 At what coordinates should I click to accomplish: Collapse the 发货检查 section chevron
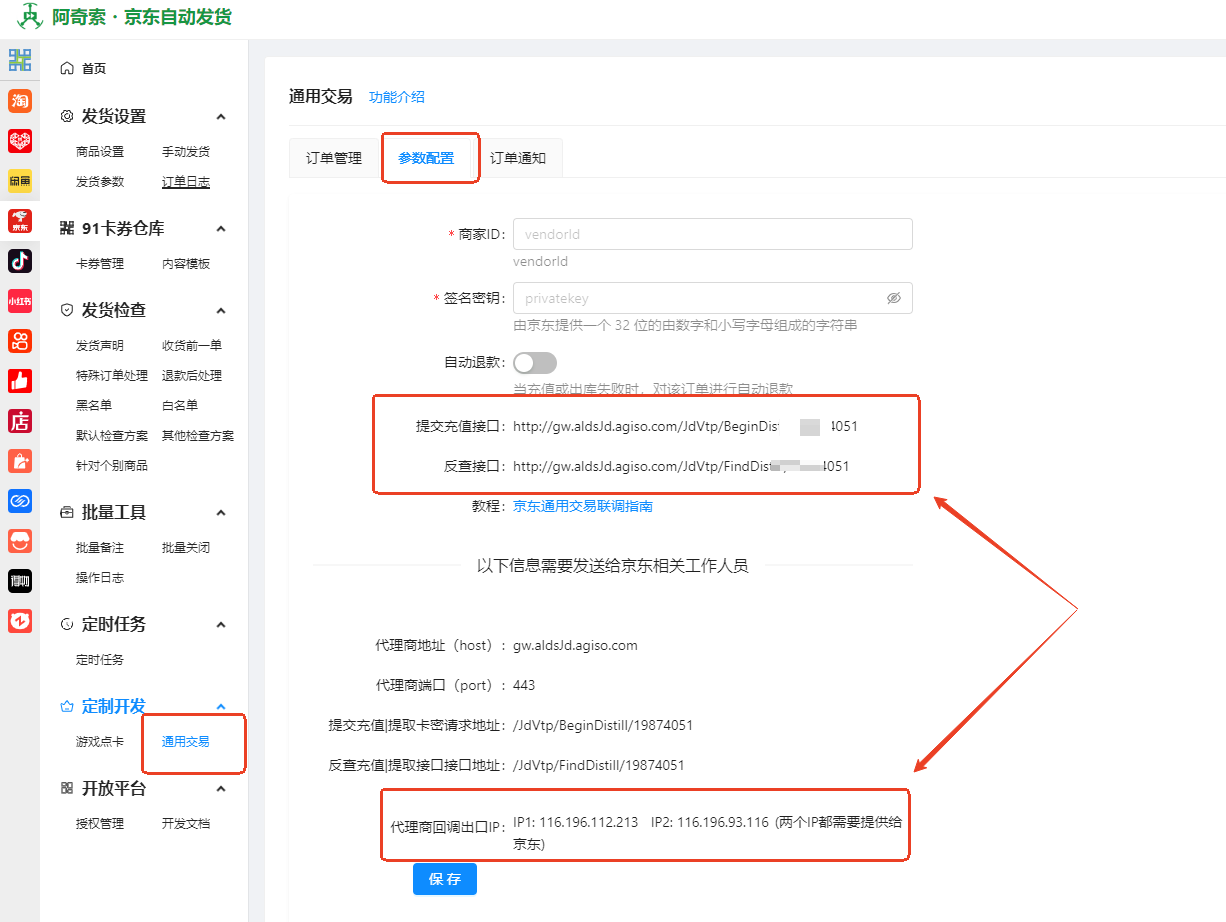click(x=221, y=310)
